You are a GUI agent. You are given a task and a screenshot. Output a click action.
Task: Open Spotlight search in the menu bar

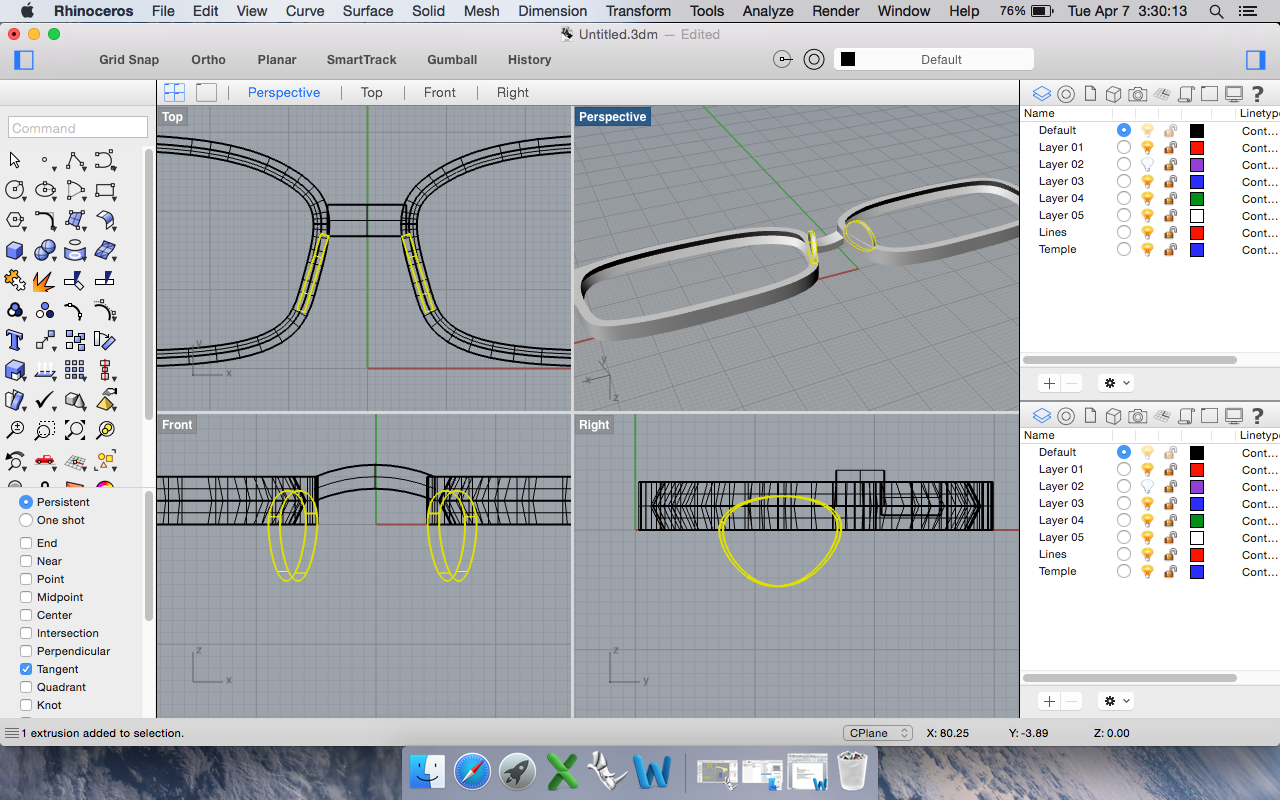click(1216, 11)
